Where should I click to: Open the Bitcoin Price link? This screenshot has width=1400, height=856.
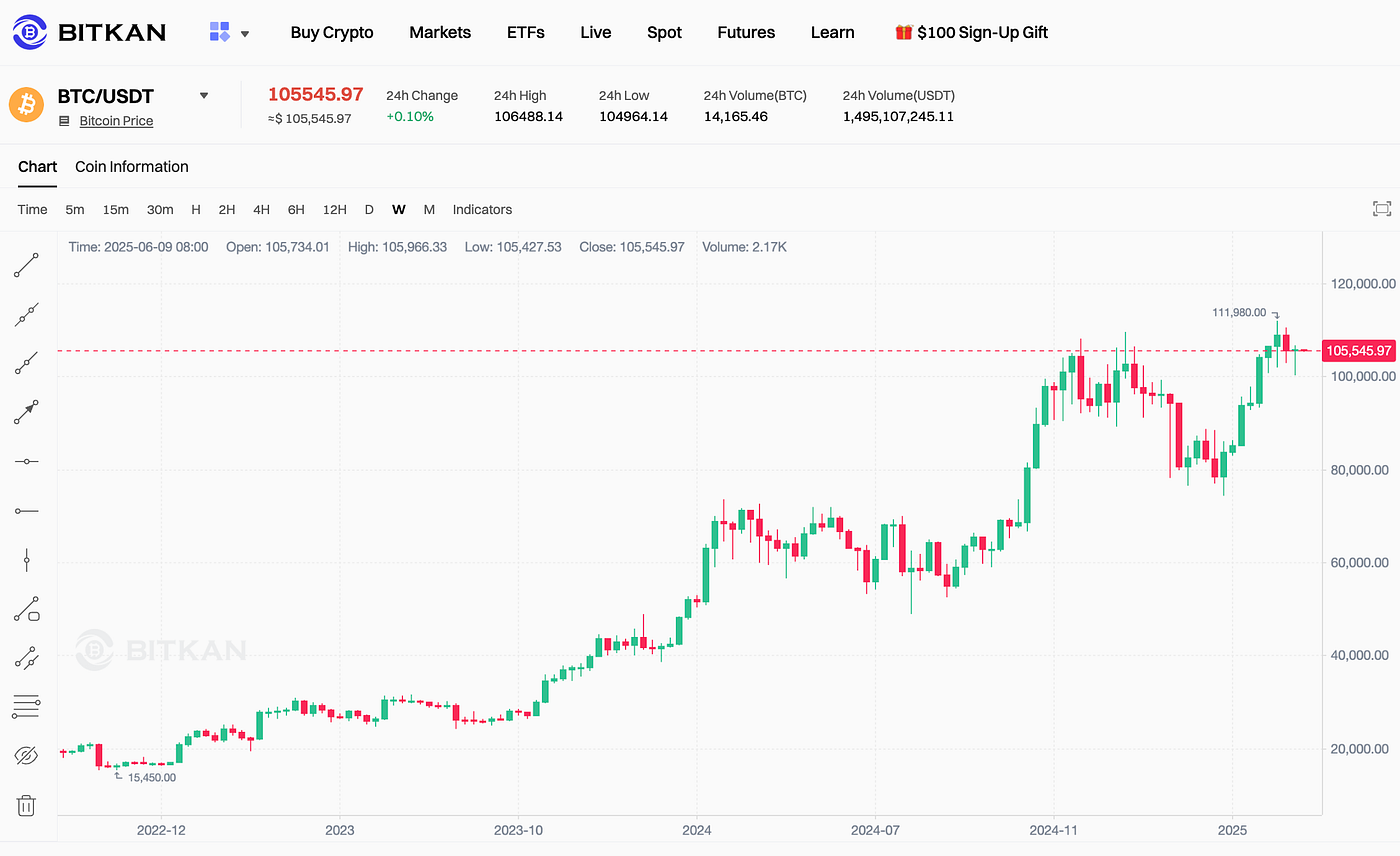[x=116, y=121]
